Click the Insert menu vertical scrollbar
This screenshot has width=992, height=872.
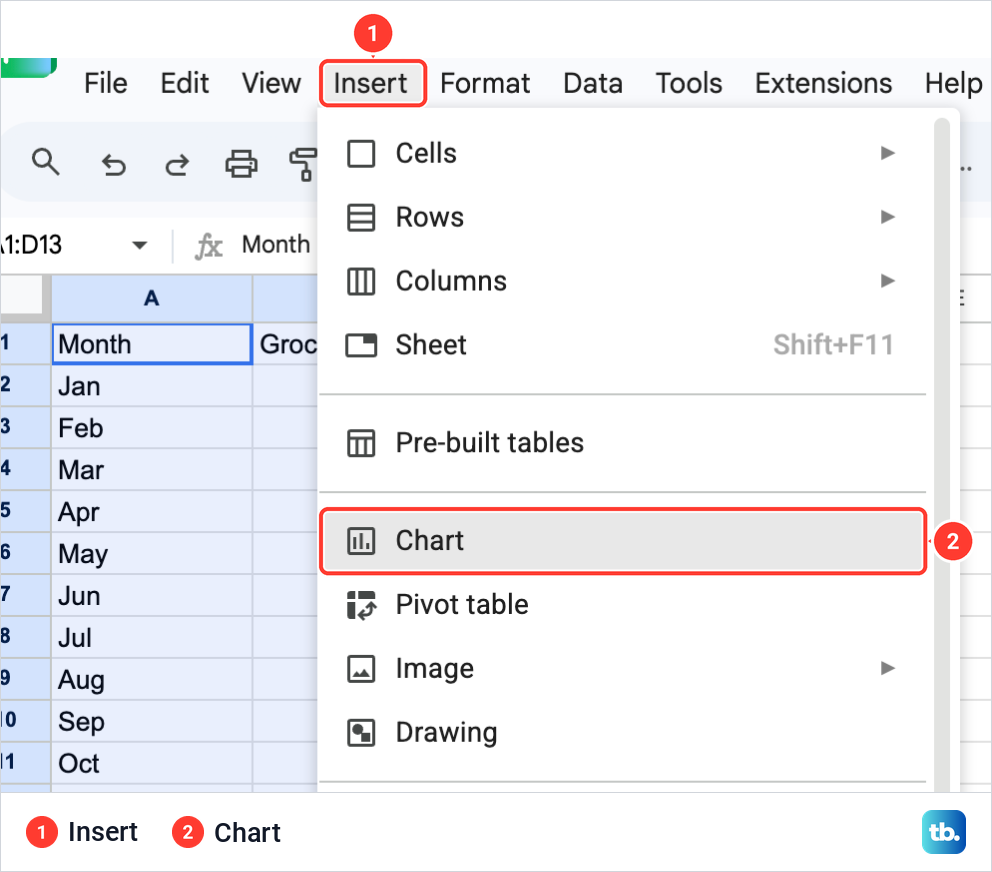click(942, 454)
